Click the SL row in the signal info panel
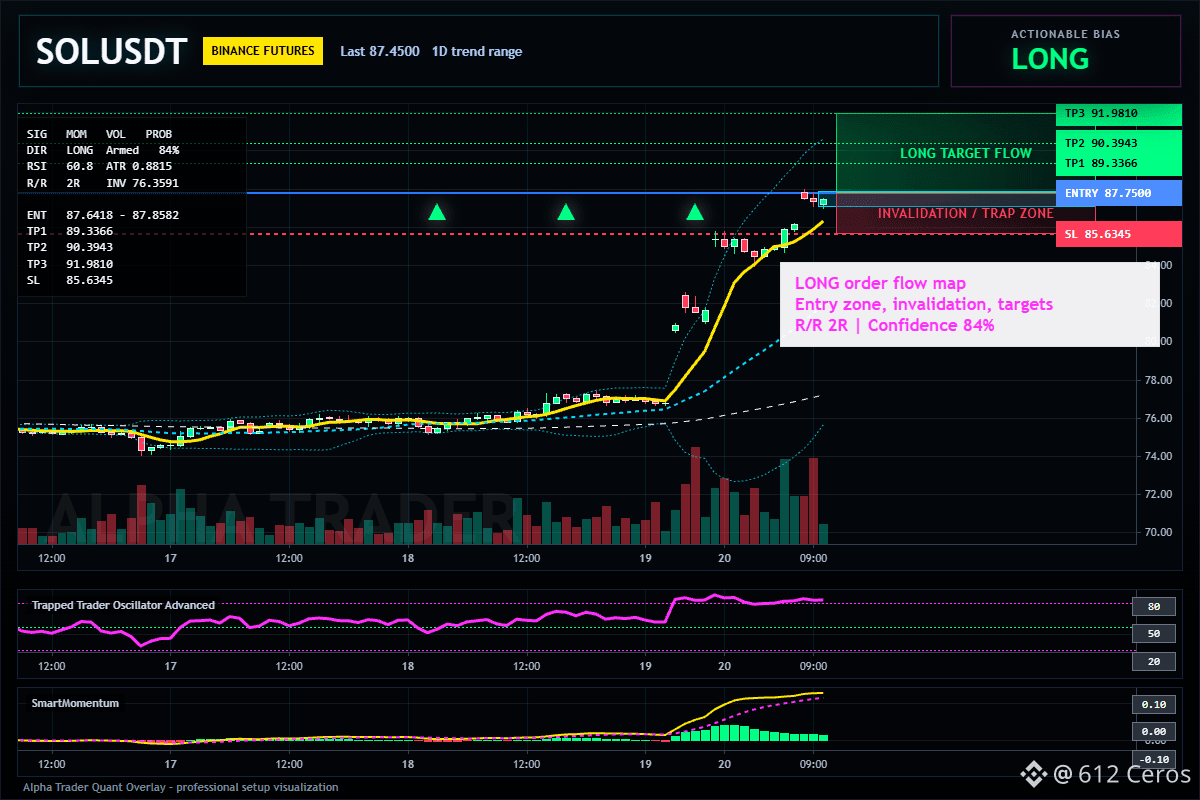Viewport: 1200px width, 800px height. point(70,280)
